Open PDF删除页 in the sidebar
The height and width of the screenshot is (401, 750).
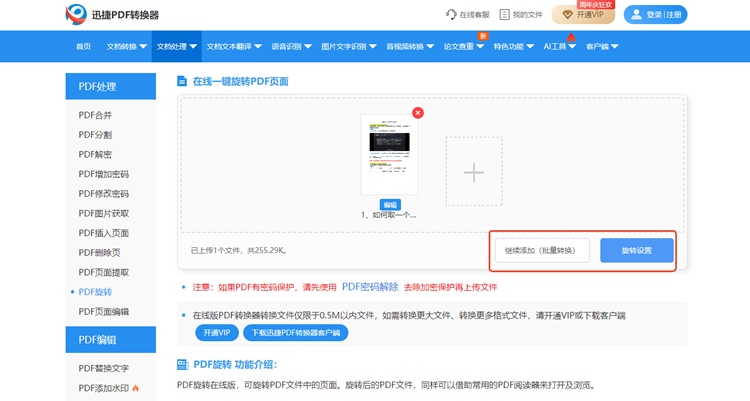99,252
